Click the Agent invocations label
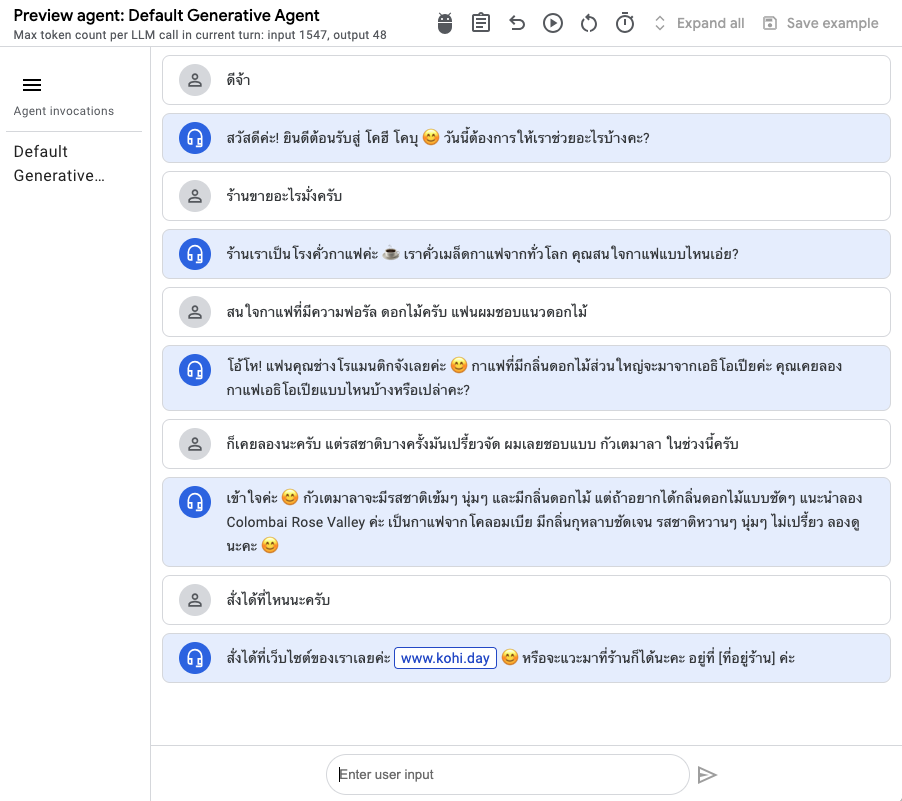The height and width of the screenshot is (801, 902). click(64, 111)
